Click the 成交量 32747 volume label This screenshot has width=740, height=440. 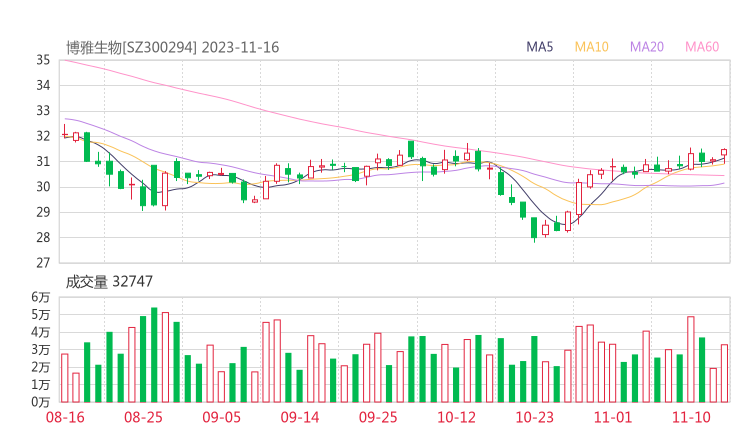pyautogui.click(x=109, y=281)
